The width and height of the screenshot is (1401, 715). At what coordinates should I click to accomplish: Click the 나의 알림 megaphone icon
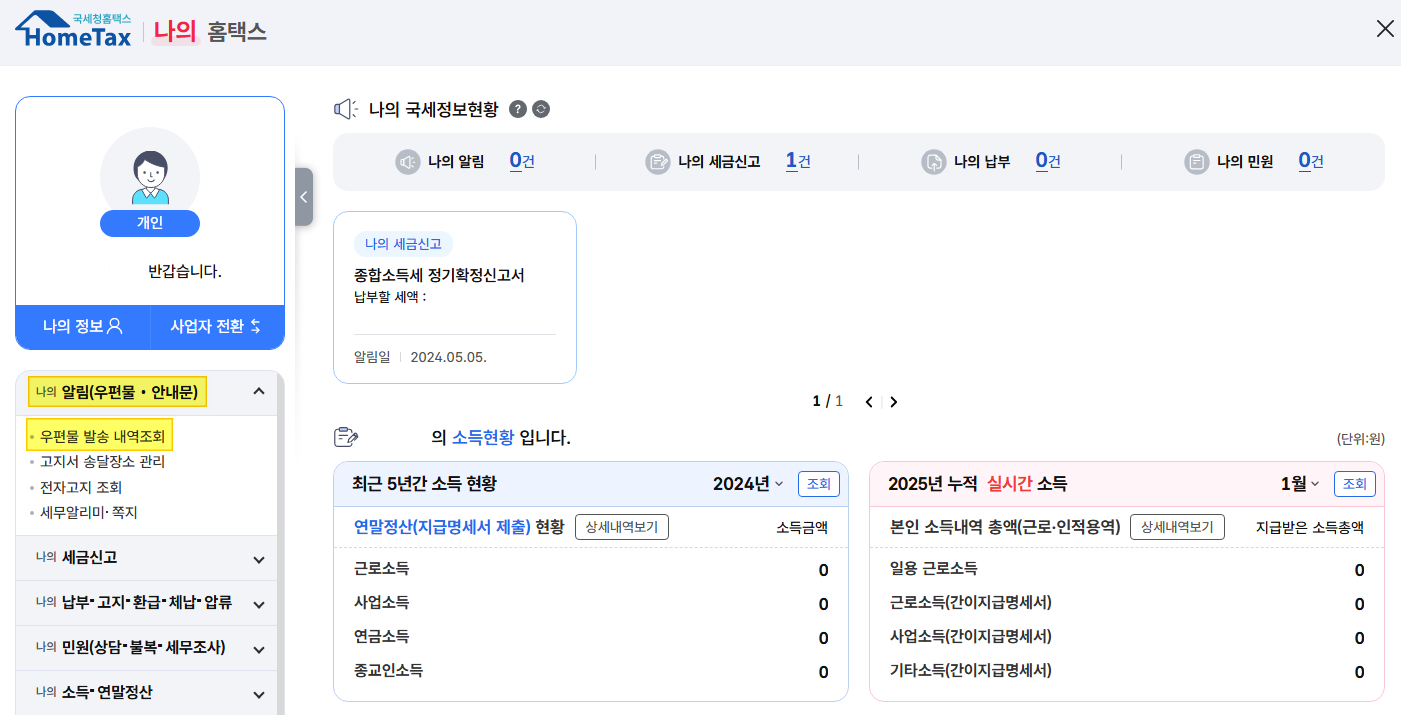(x=407, y=162)
